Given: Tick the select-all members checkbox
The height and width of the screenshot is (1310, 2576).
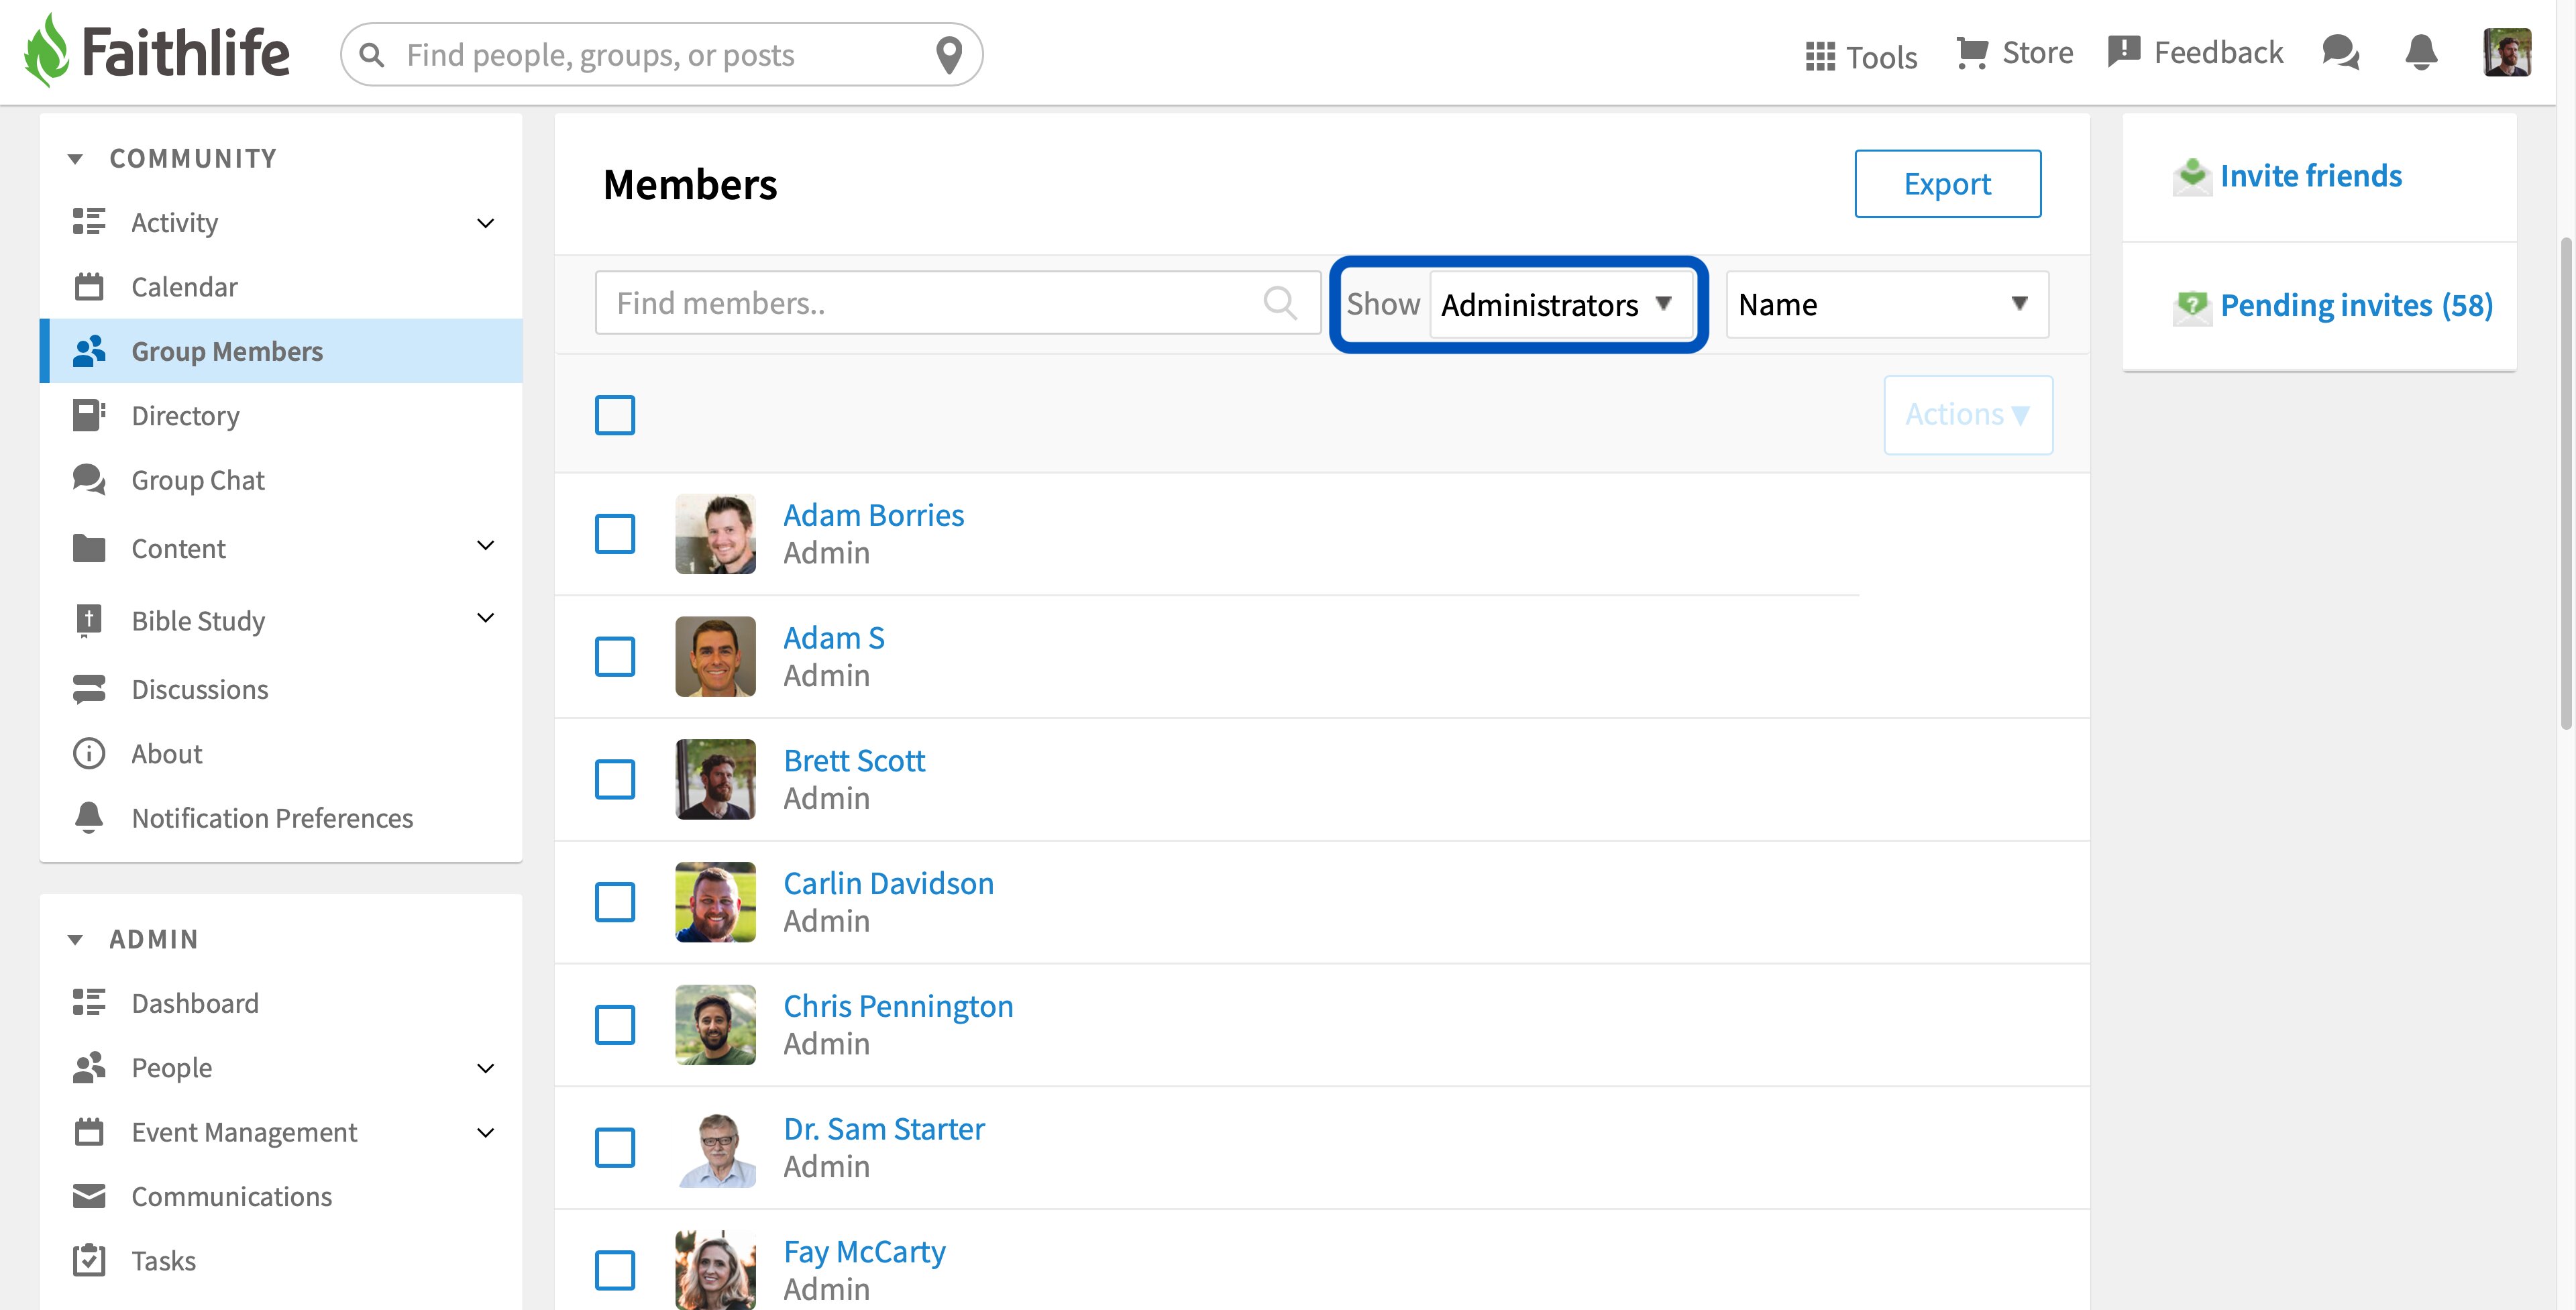Looking at the screenshot, I should pyautogui.click(x=615, y=415).
